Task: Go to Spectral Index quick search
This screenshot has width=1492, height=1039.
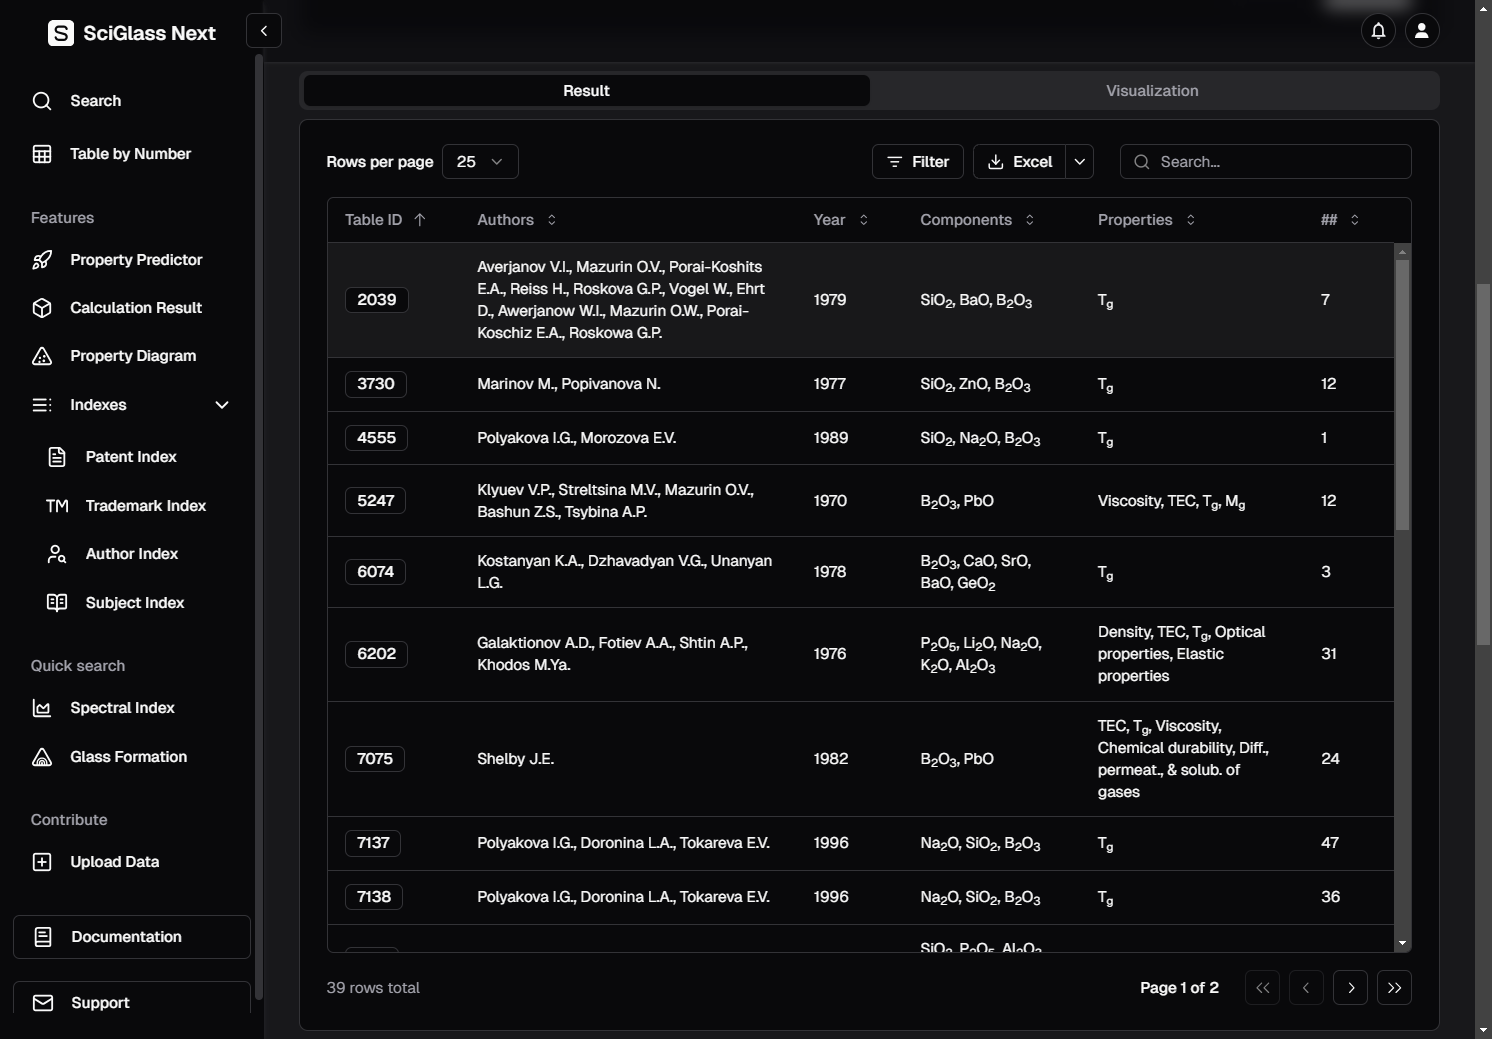Action: [122, 708]
